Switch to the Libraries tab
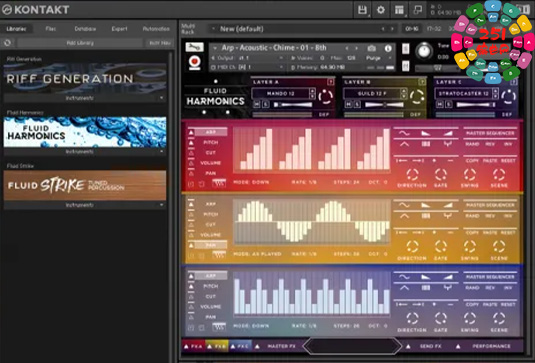 point(16,29)
